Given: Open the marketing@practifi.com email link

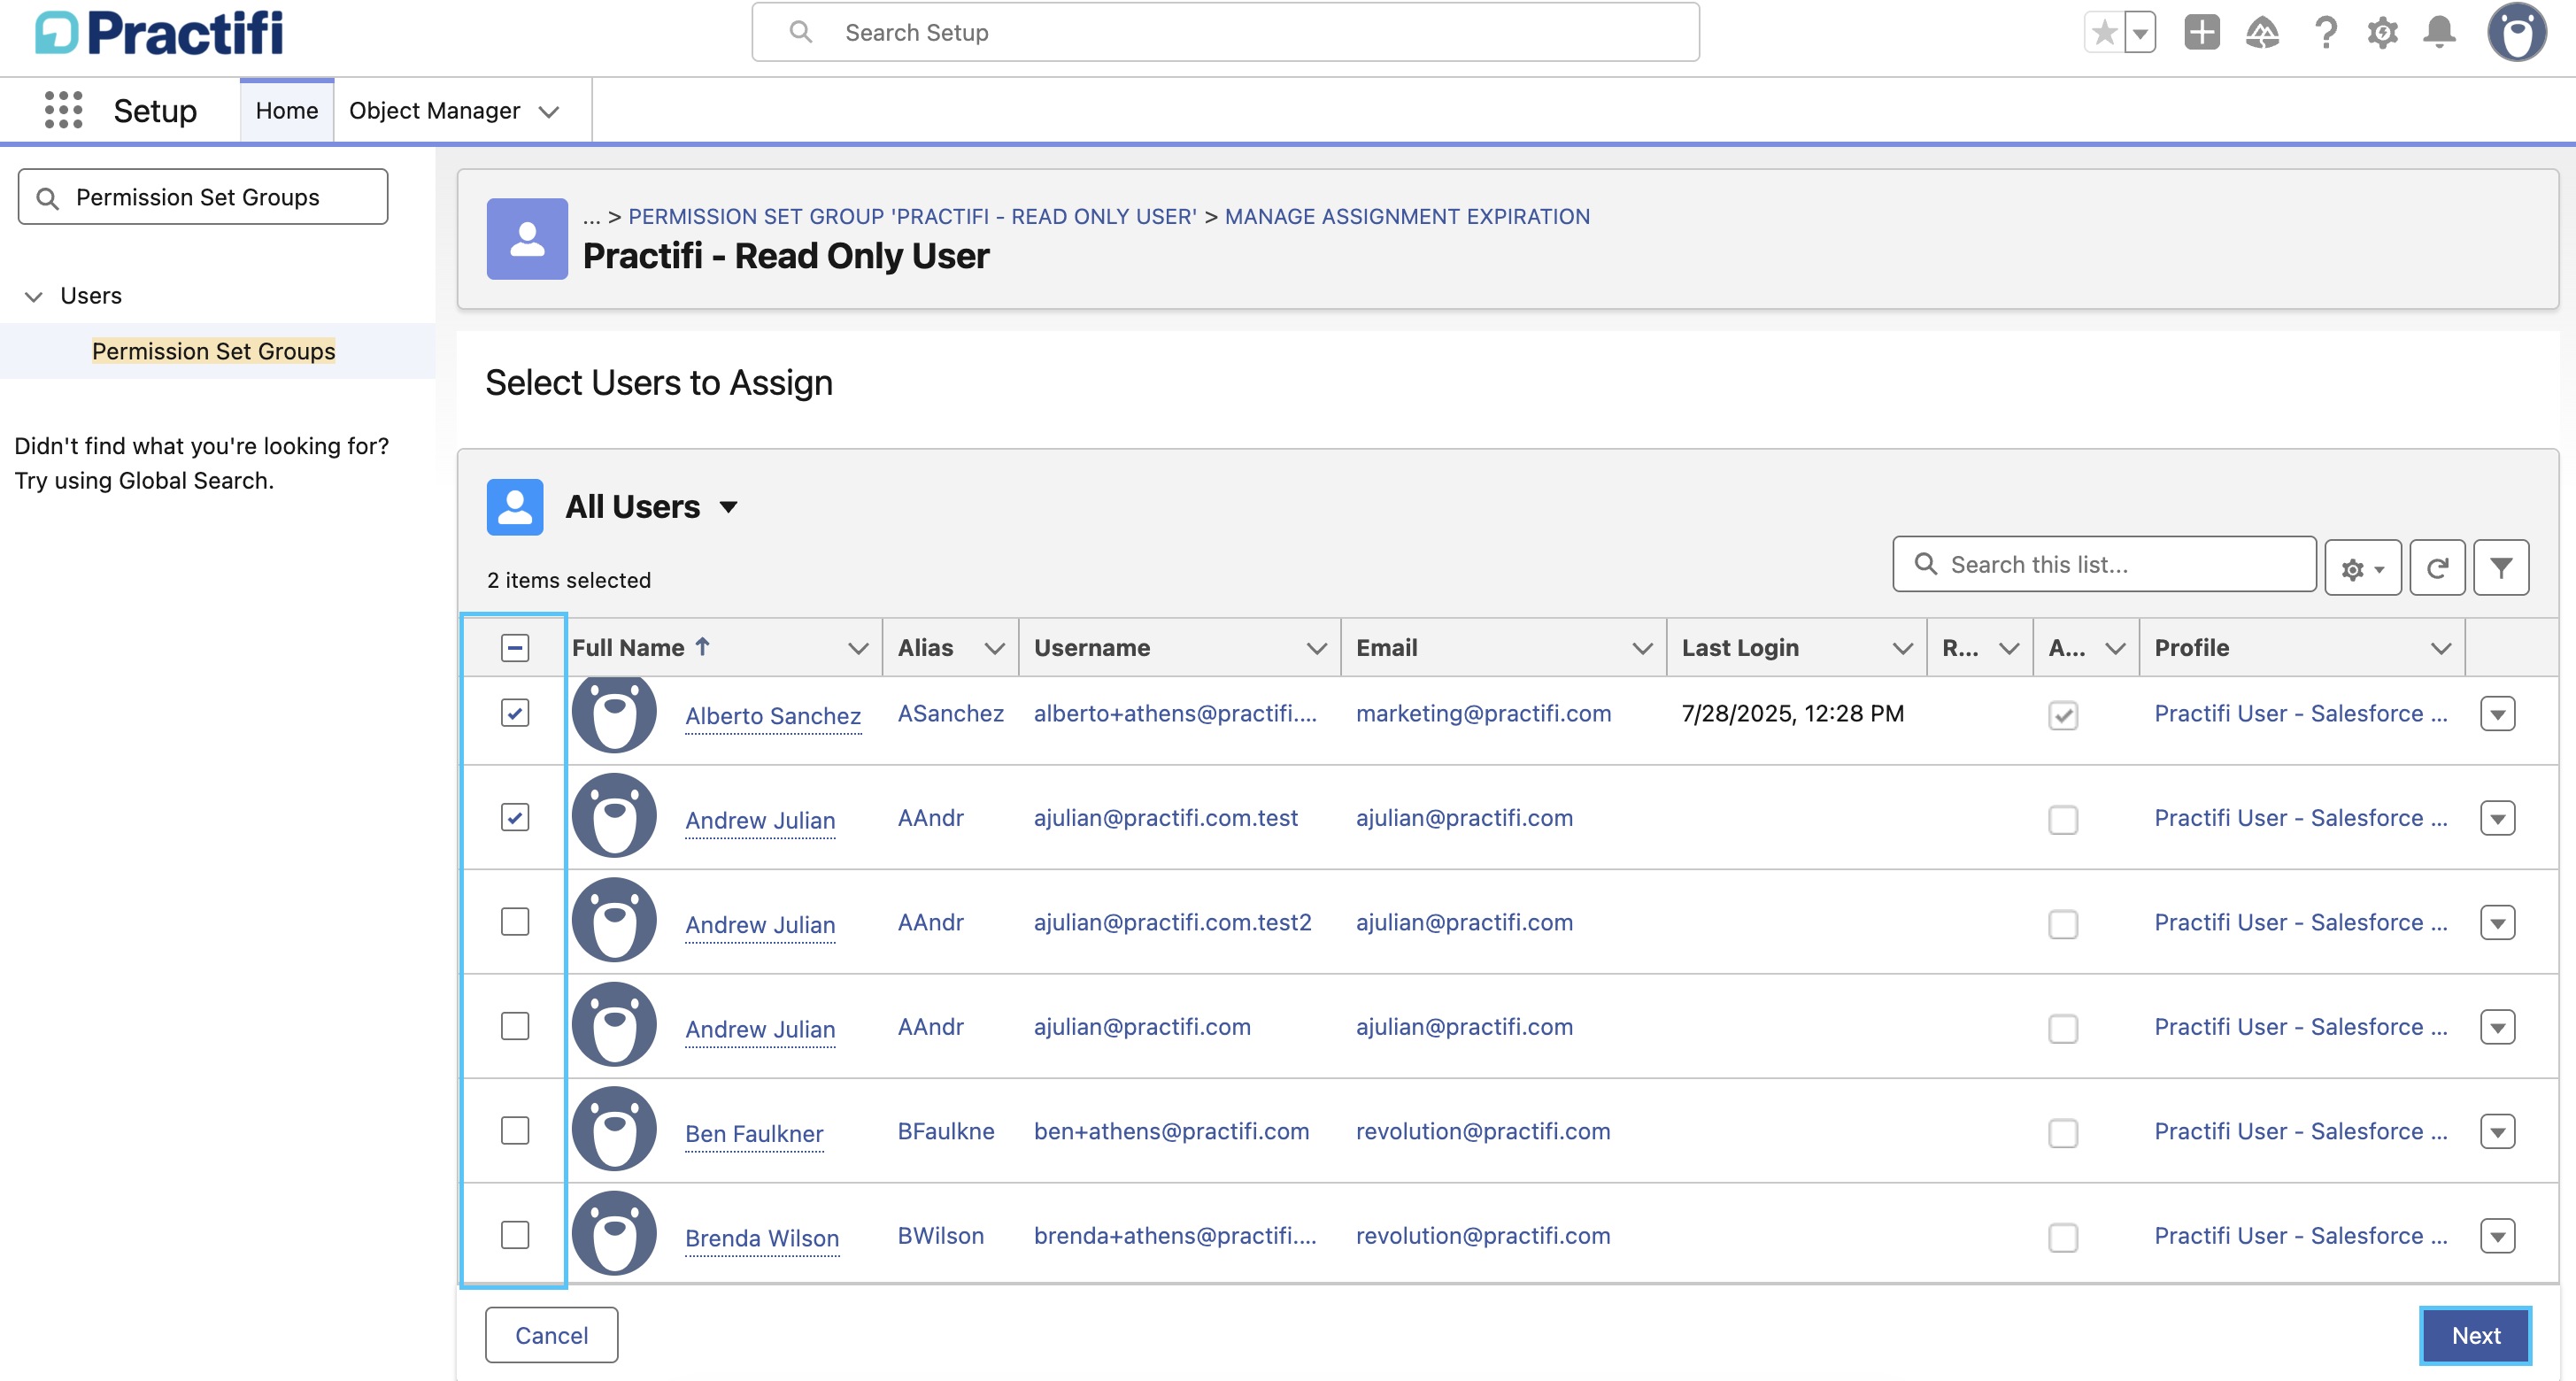Looking at the screenshot, I should coord(1483,713).
